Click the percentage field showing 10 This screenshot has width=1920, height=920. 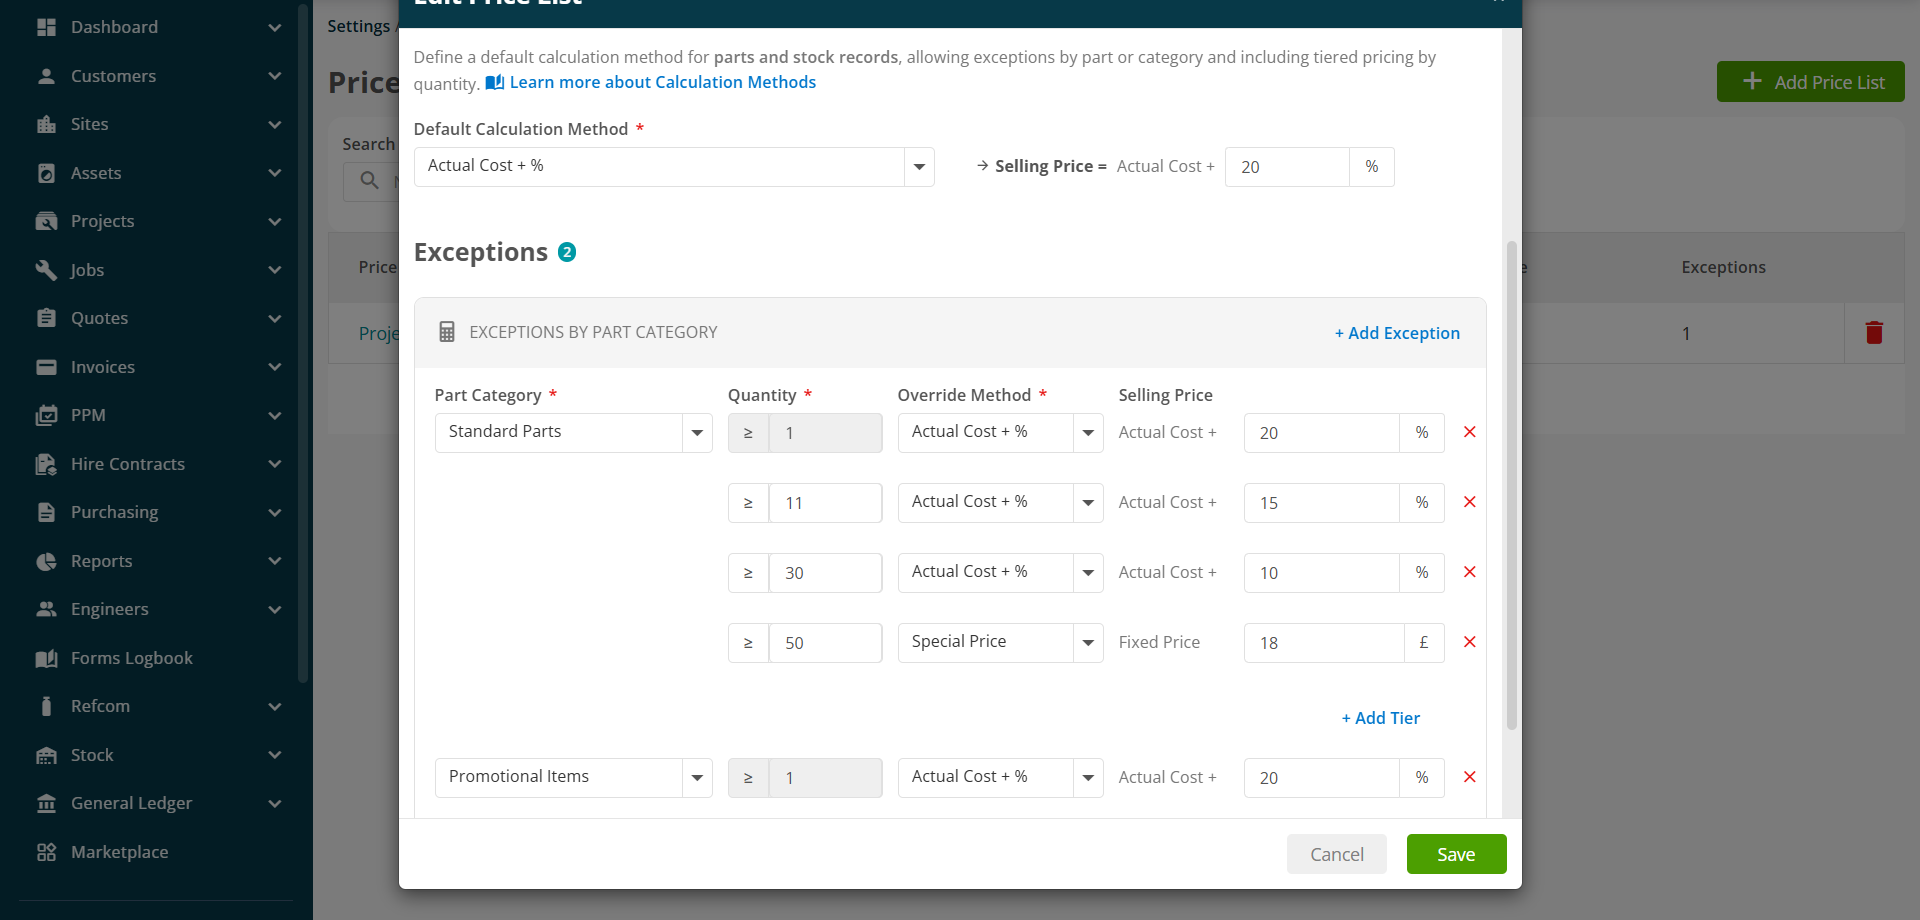[x=1321, y=573]
